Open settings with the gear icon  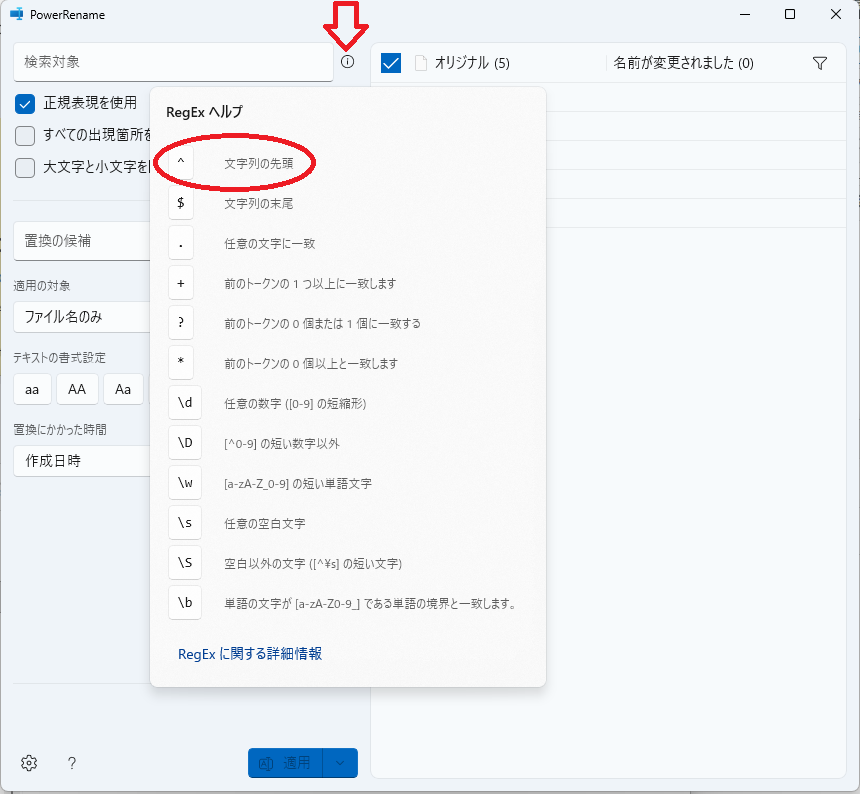point(29,763)
